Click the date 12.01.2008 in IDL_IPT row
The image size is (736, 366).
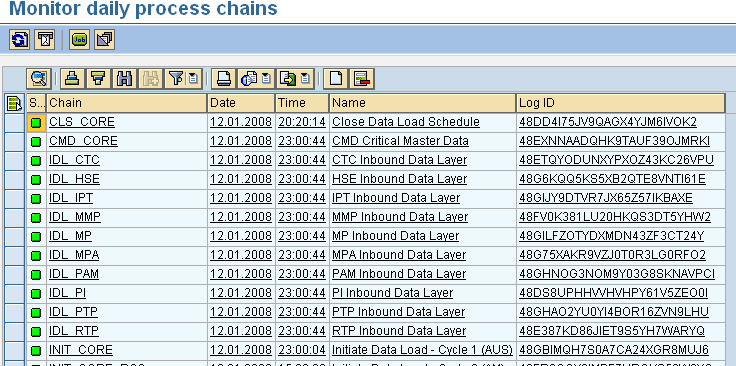click(241, 198)
